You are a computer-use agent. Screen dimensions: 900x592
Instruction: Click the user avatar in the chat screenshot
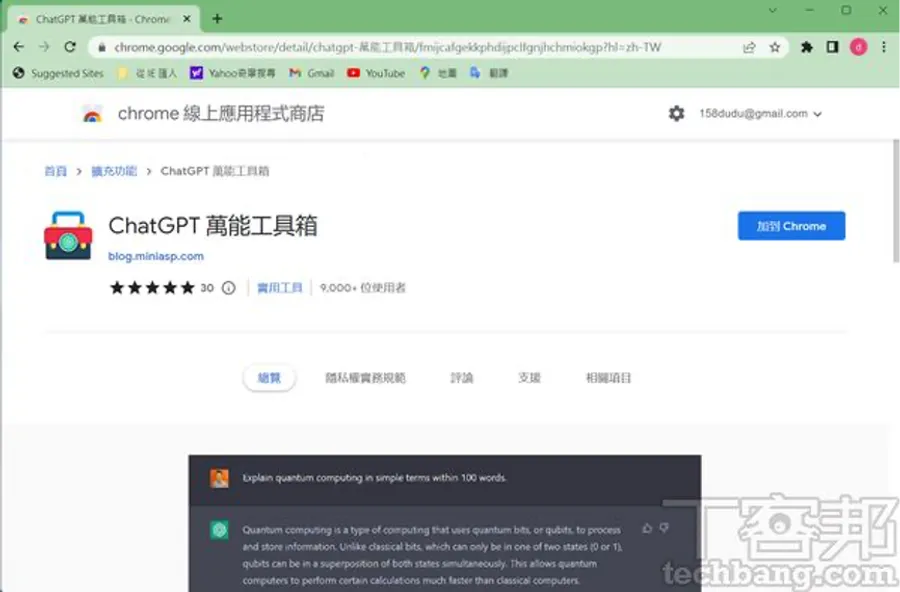tap(219, 478)
